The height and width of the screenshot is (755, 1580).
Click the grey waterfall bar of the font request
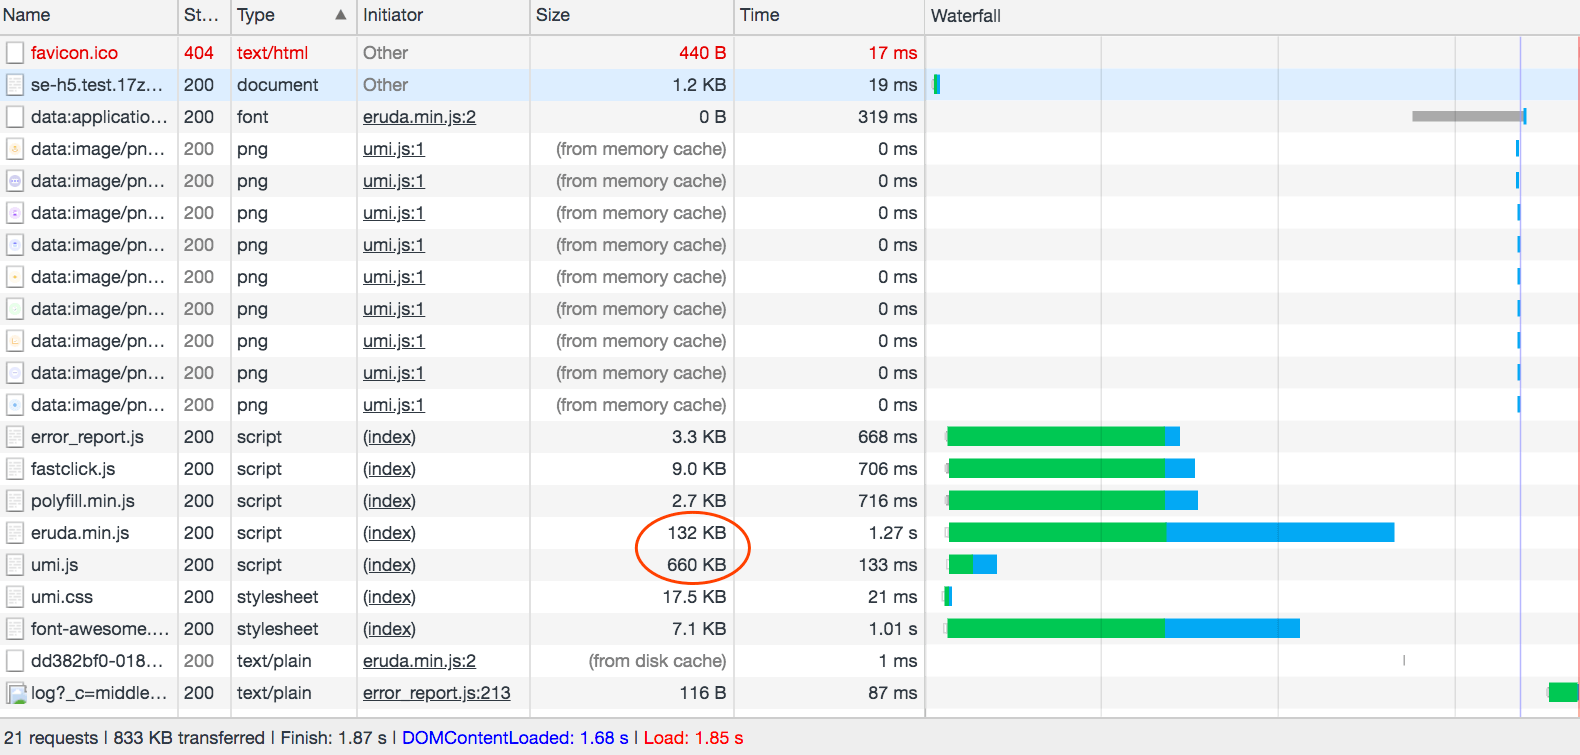coord(1467,117)
